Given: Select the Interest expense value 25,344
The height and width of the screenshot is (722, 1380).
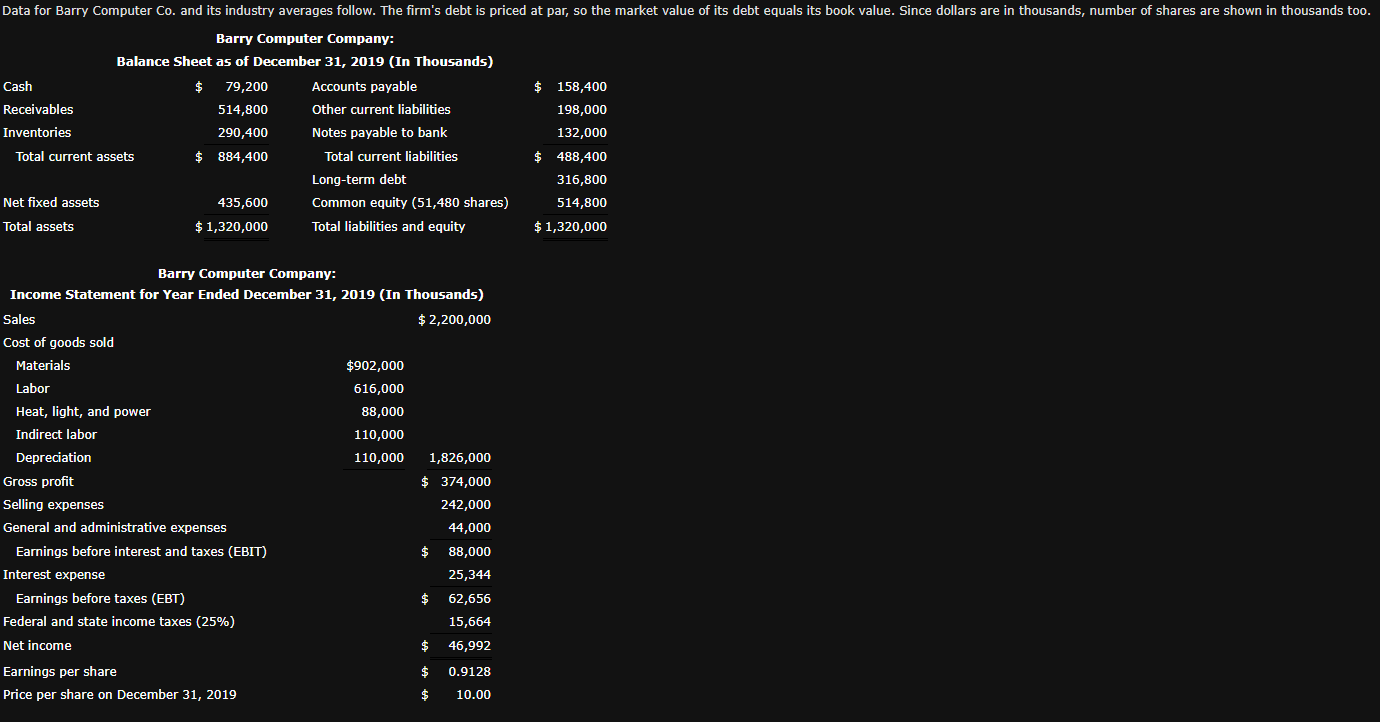Looking at the screenshot, I should click(x=470, y=575).
